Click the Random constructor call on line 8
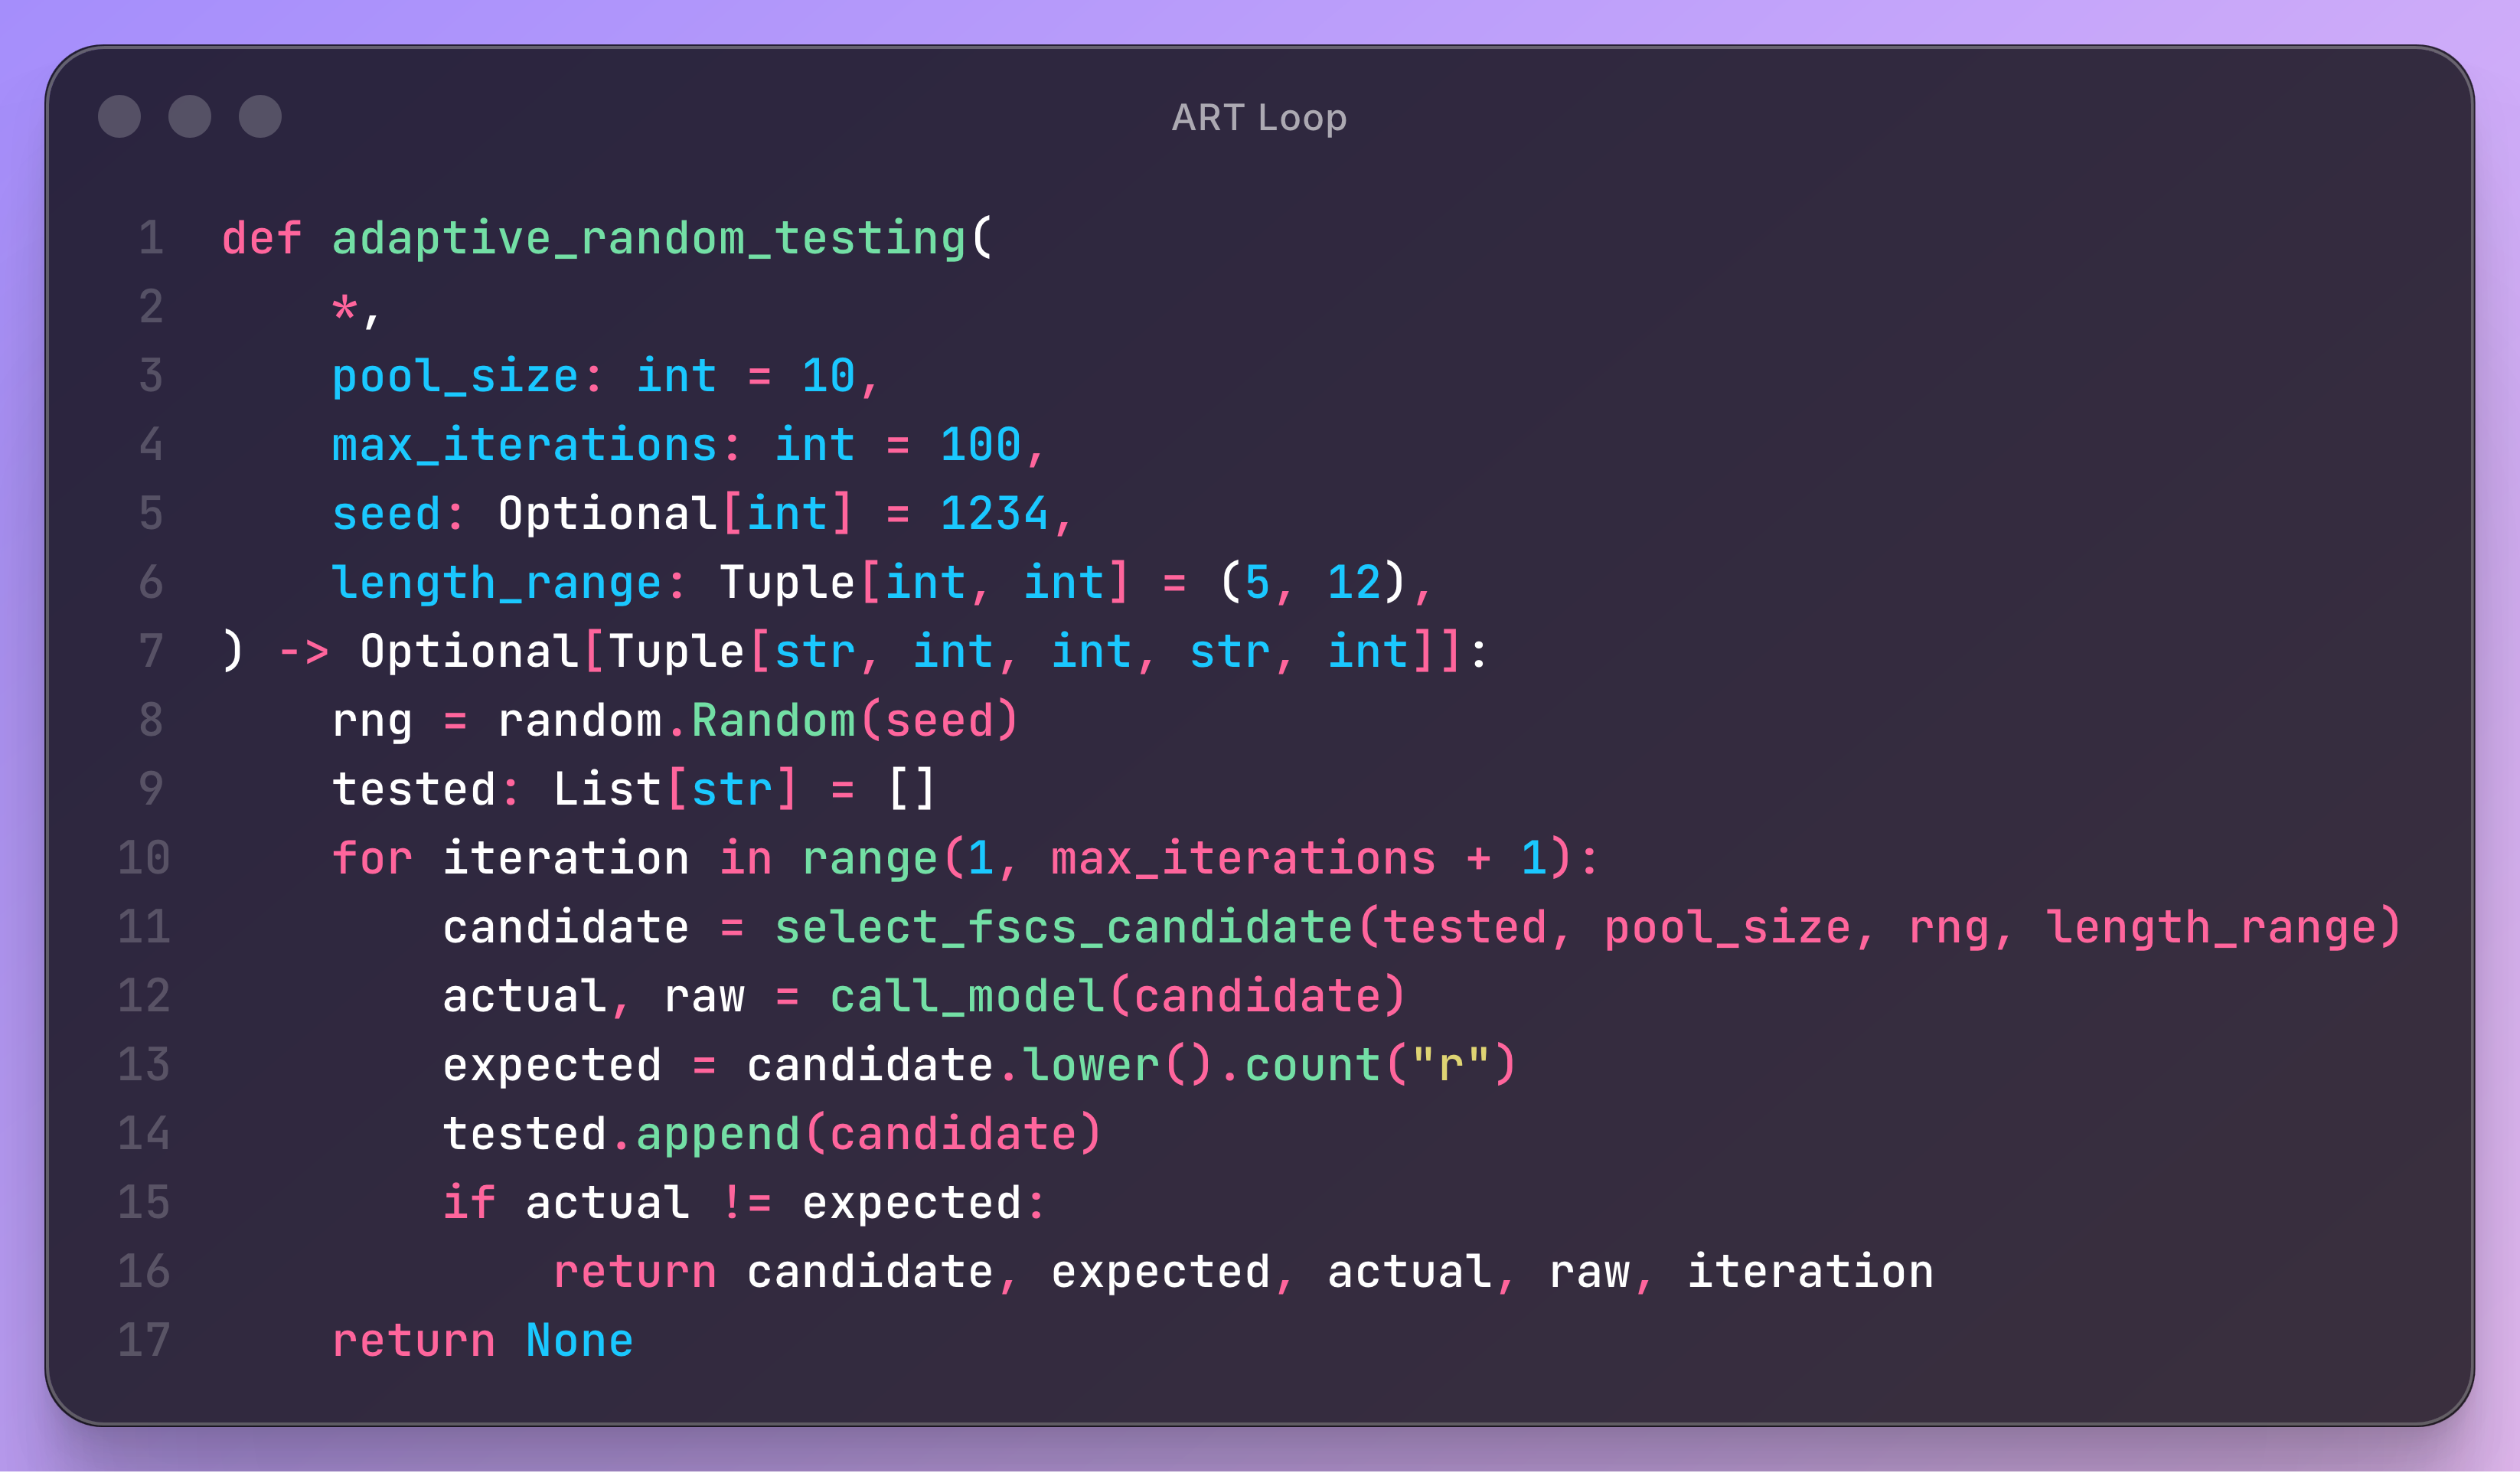 pos(773,721)
